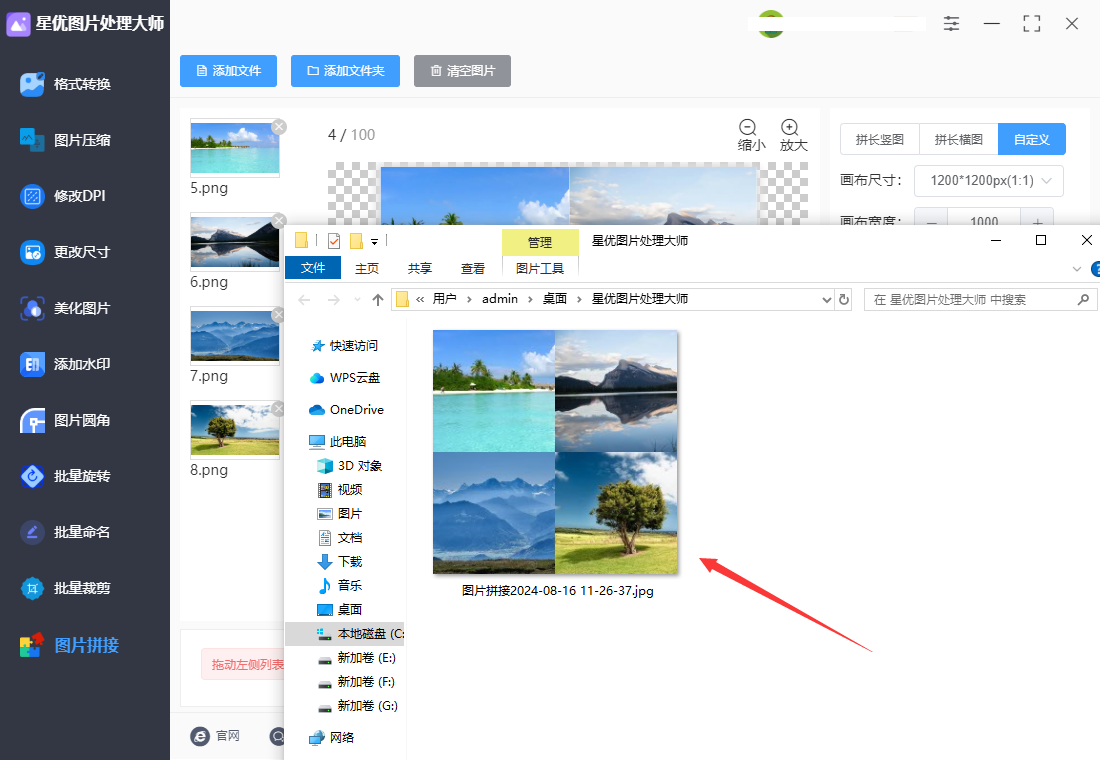The width and height of the screenshot is (1100, 760).
Task: Open 批量裁剪 batch crop tool
Action: pyautogui.click(x=65, y=588)
